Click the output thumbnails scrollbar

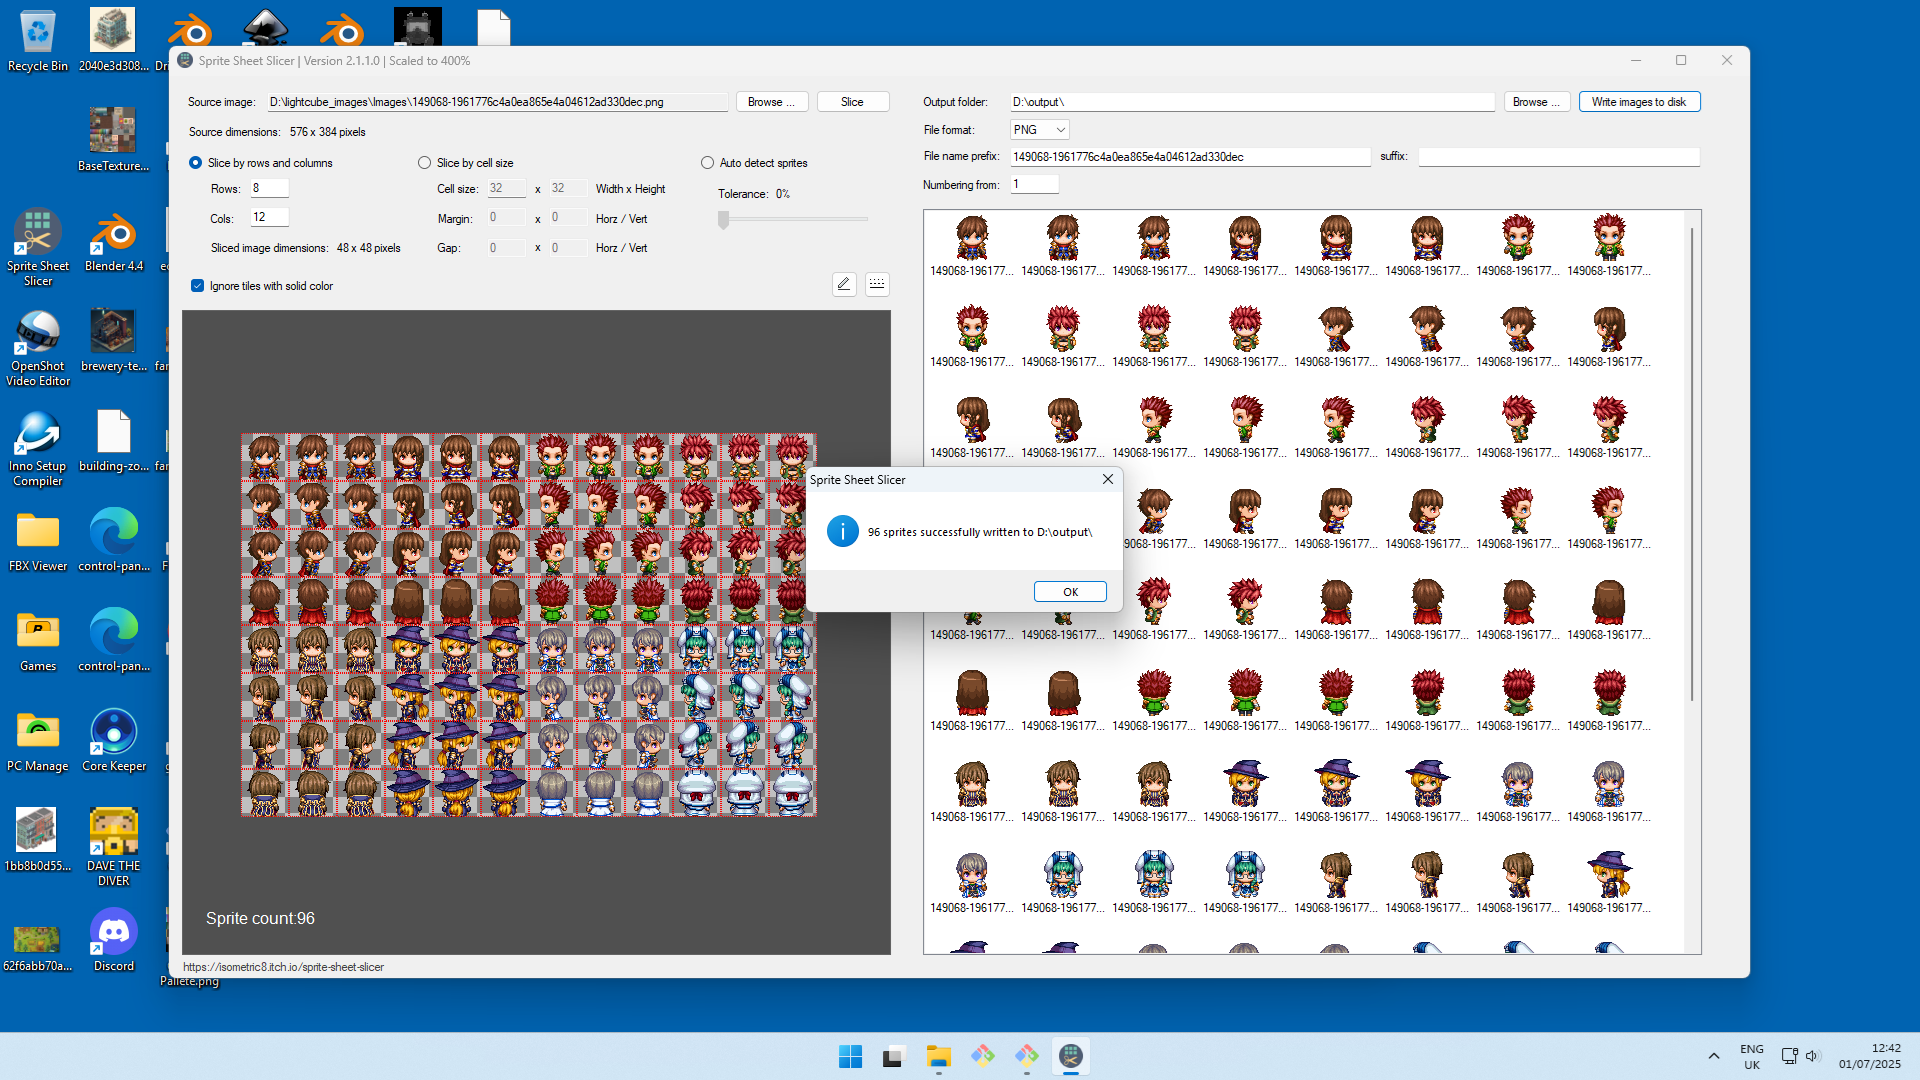click(1692, 465)
